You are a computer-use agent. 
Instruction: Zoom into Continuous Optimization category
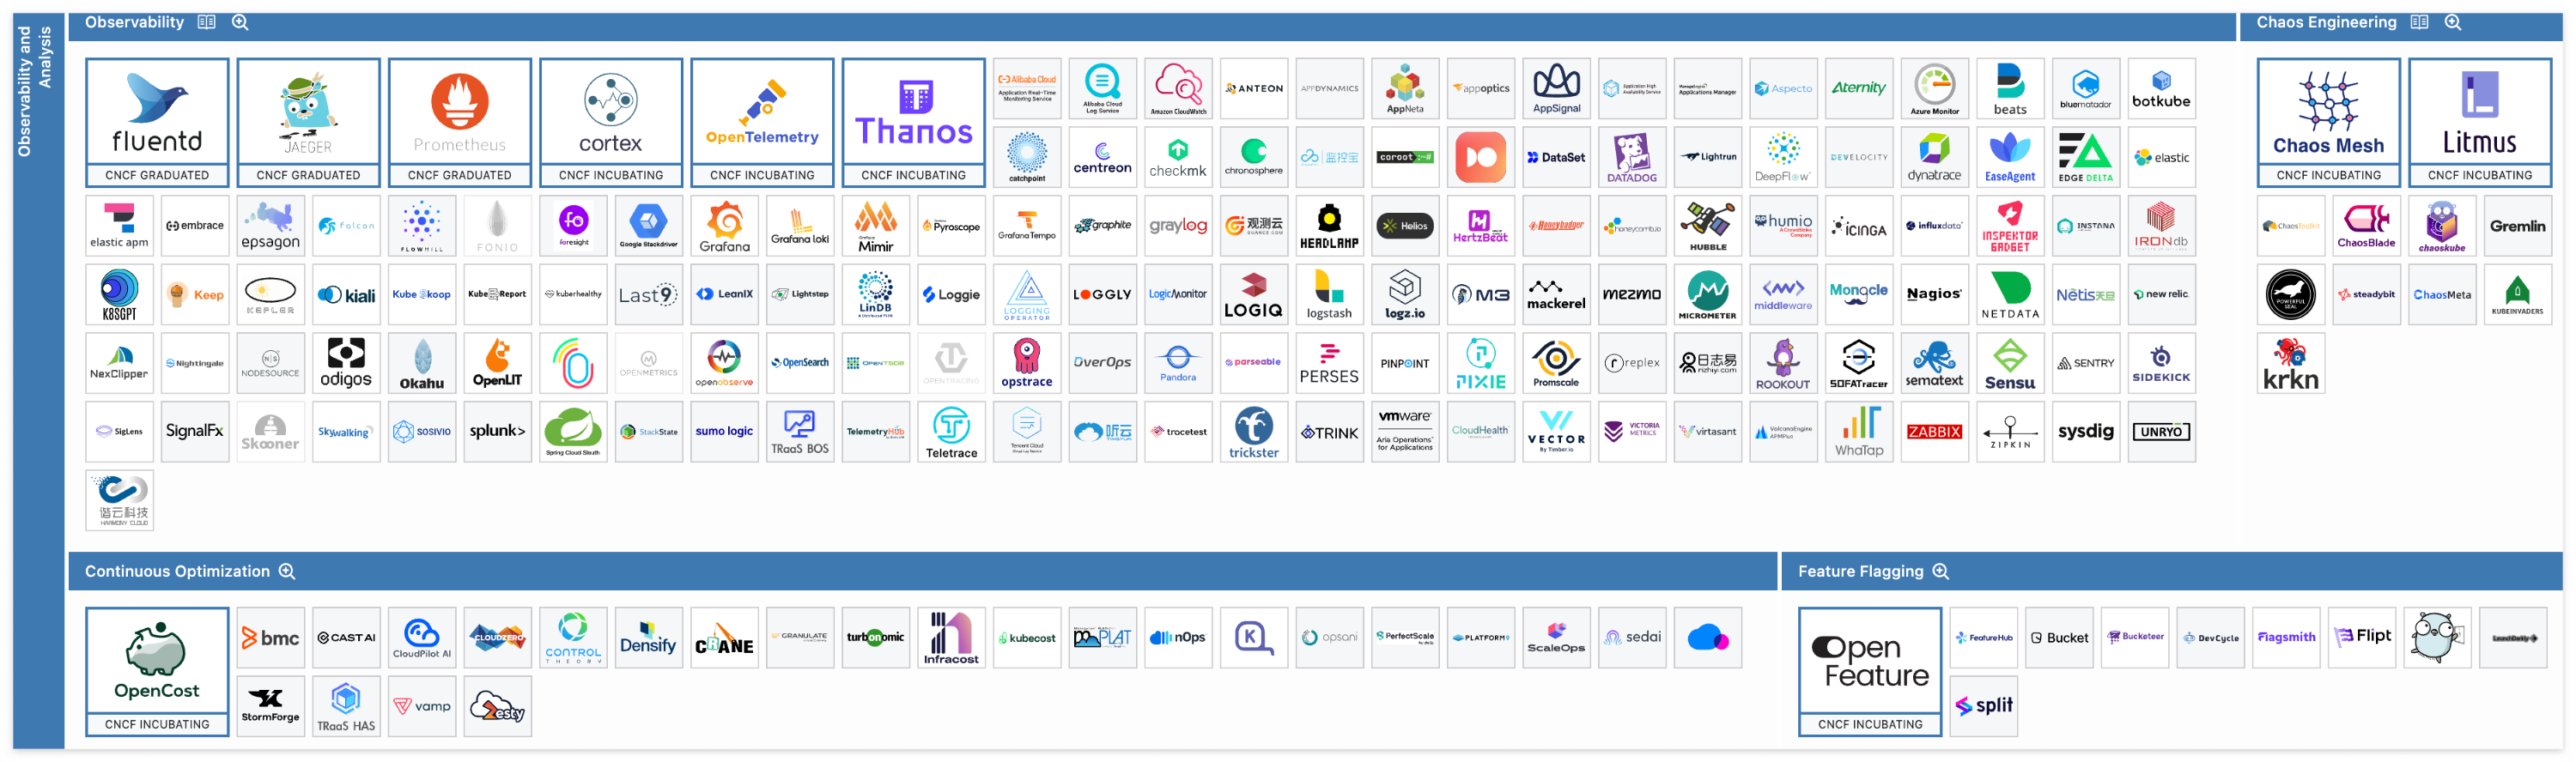(287, 571)
